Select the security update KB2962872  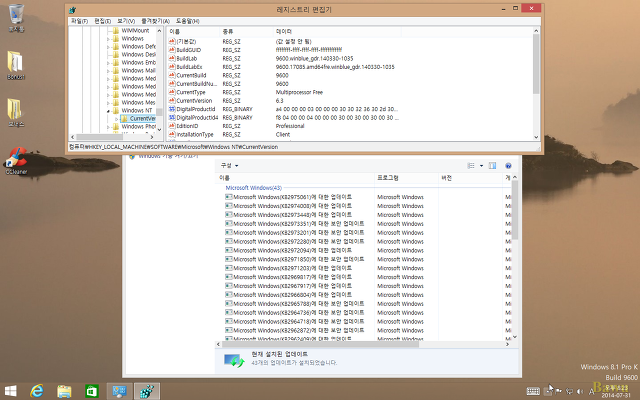(x=295, y=331)
